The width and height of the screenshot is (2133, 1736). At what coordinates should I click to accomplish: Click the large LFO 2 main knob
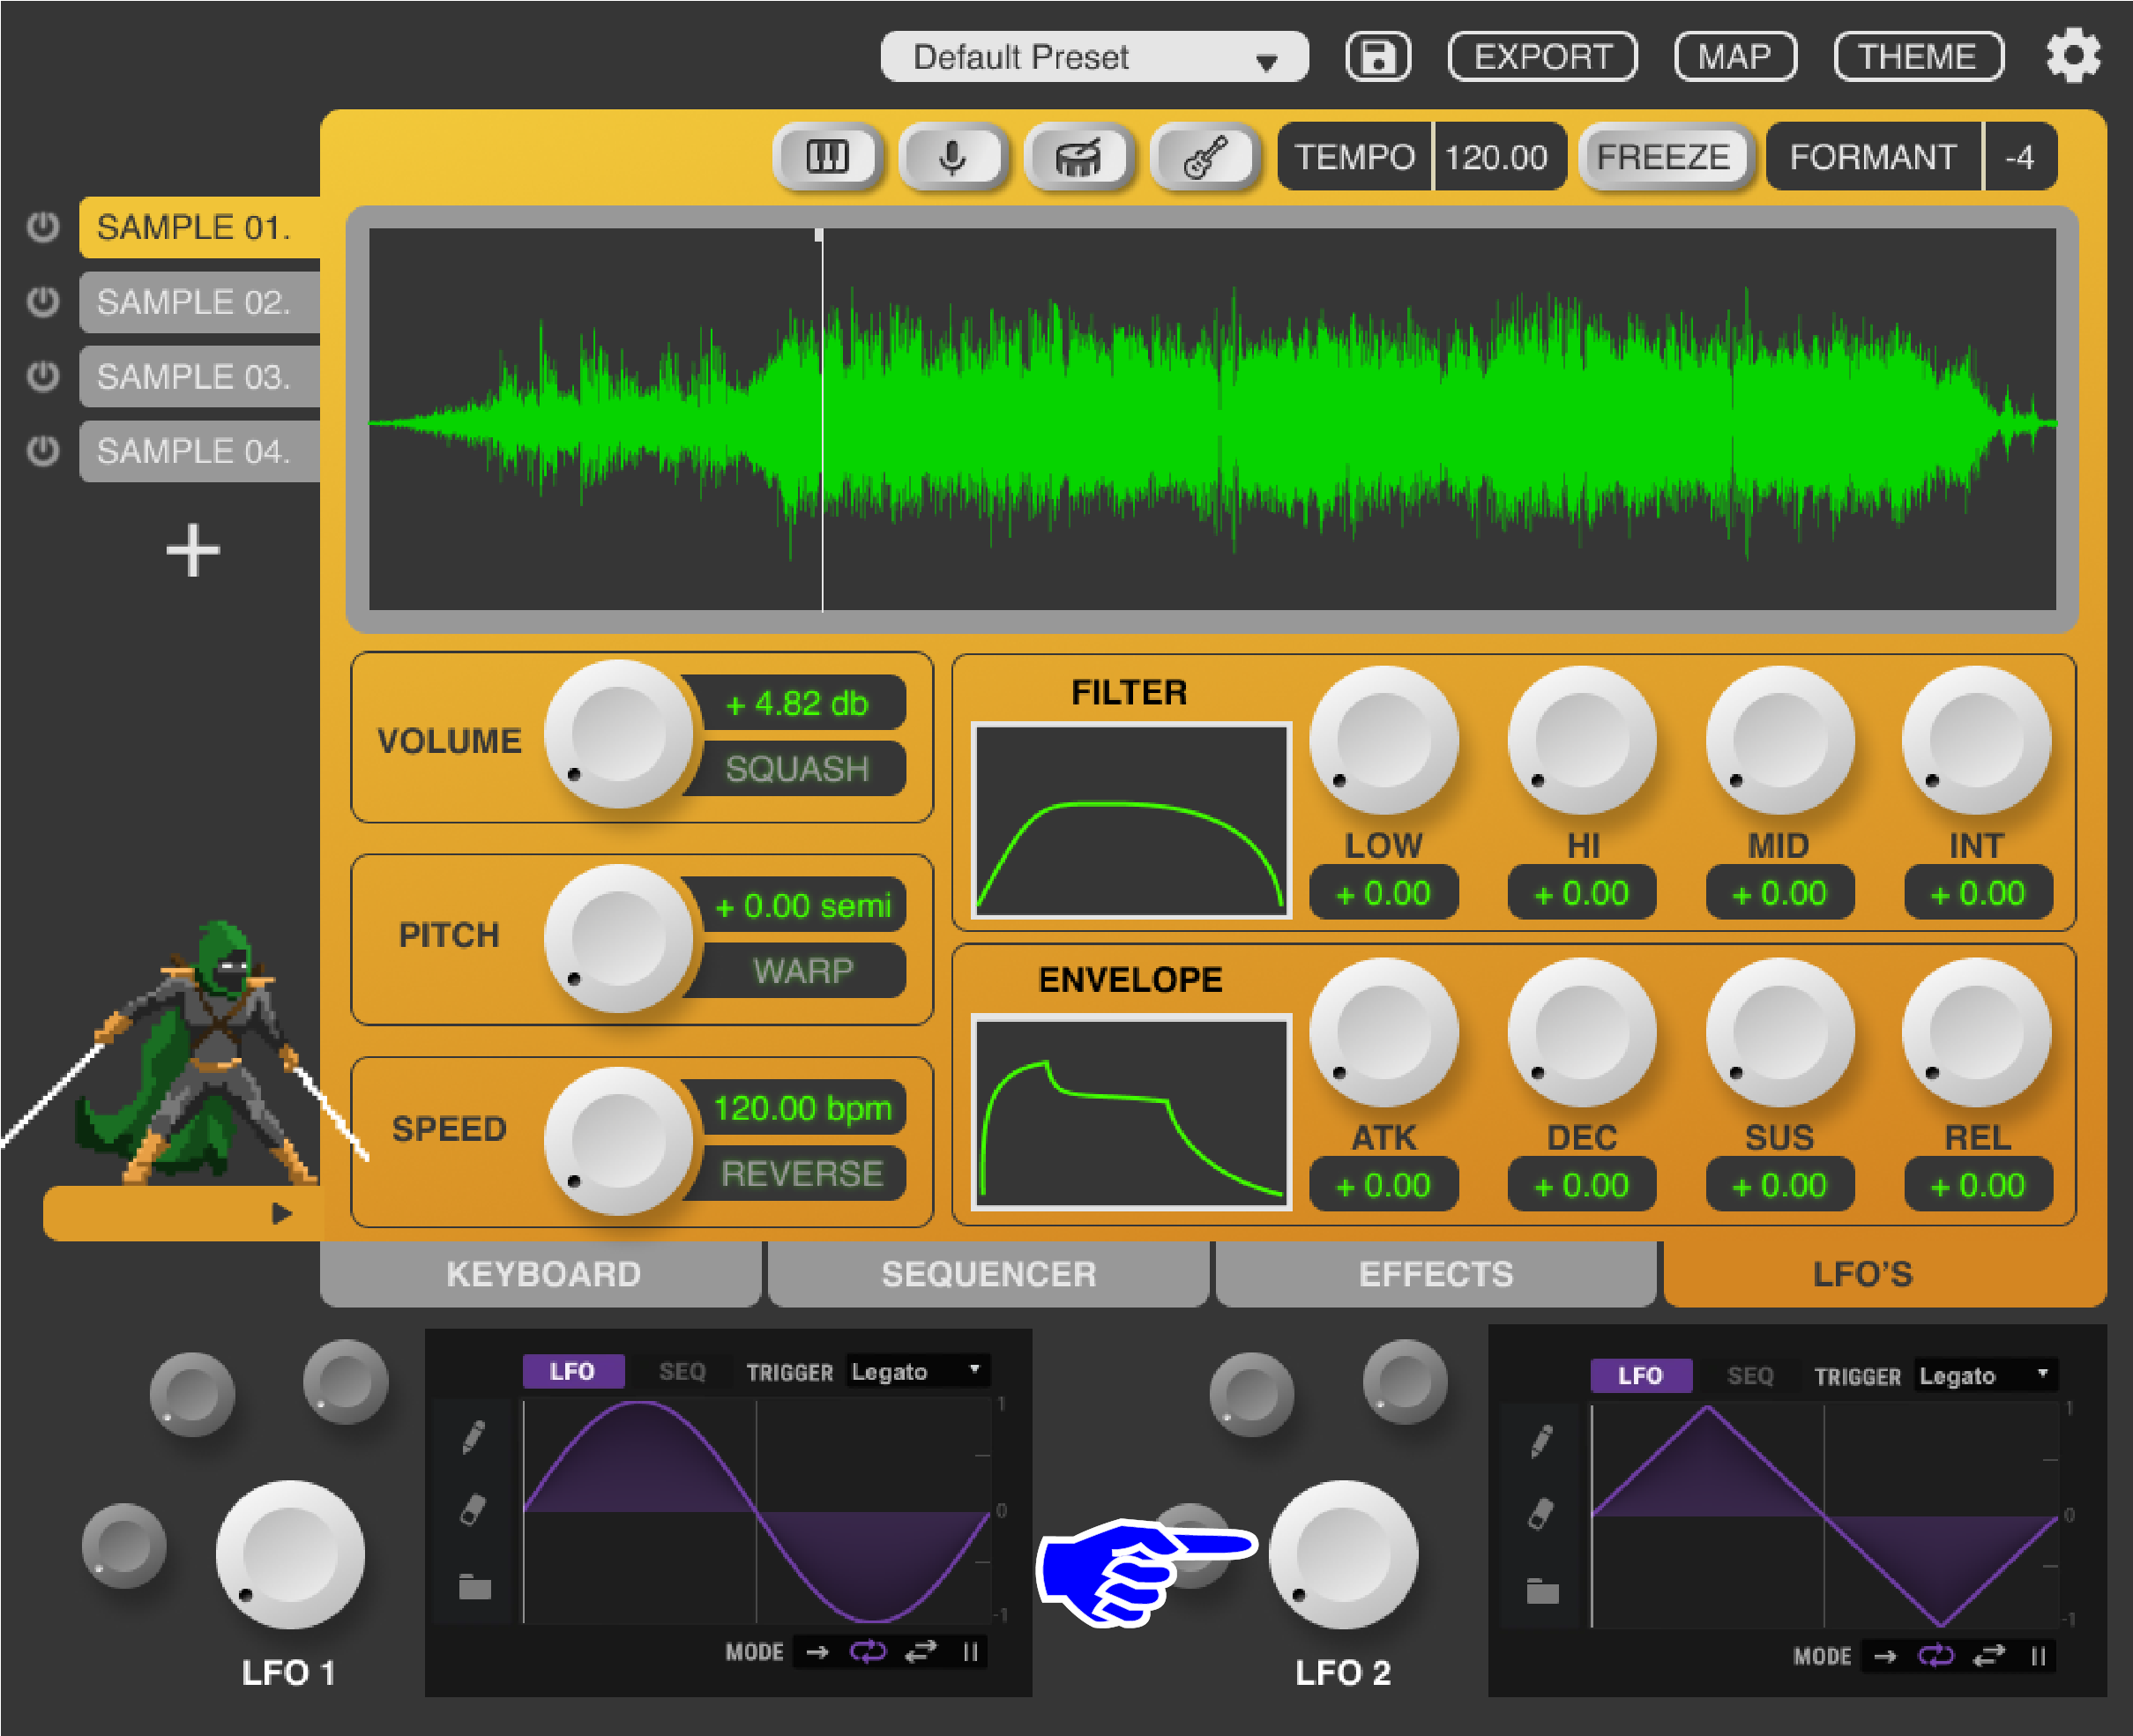(1343, 1555)
